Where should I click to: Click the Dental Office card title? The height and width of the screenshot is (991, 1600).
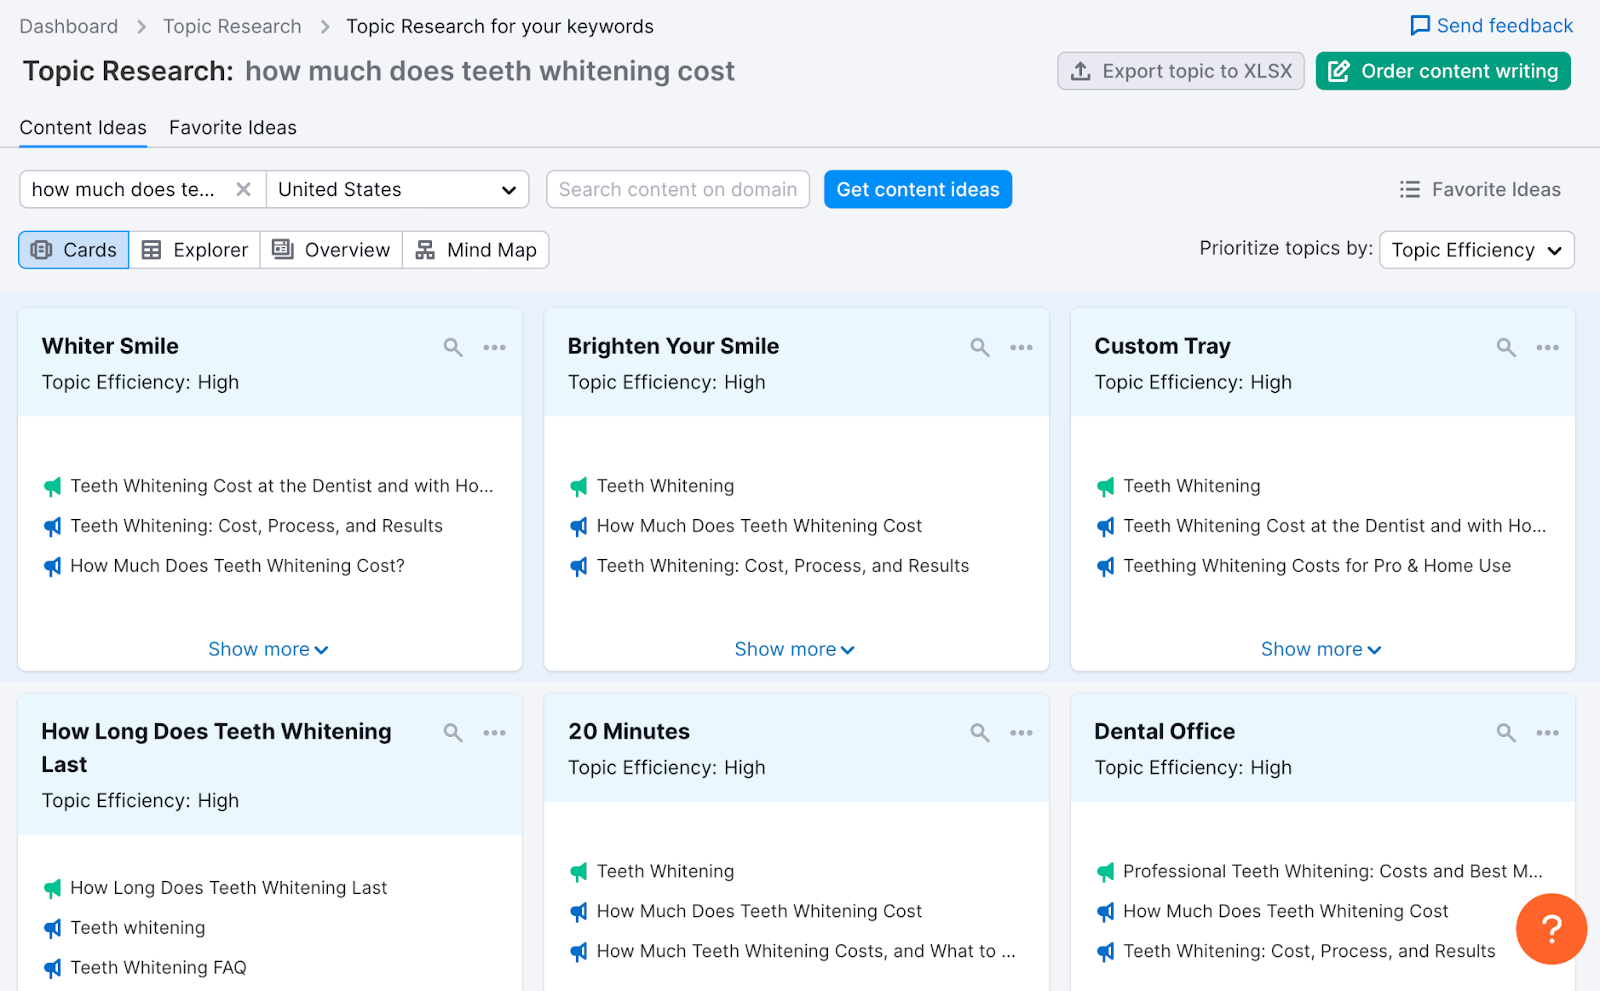1164,732
